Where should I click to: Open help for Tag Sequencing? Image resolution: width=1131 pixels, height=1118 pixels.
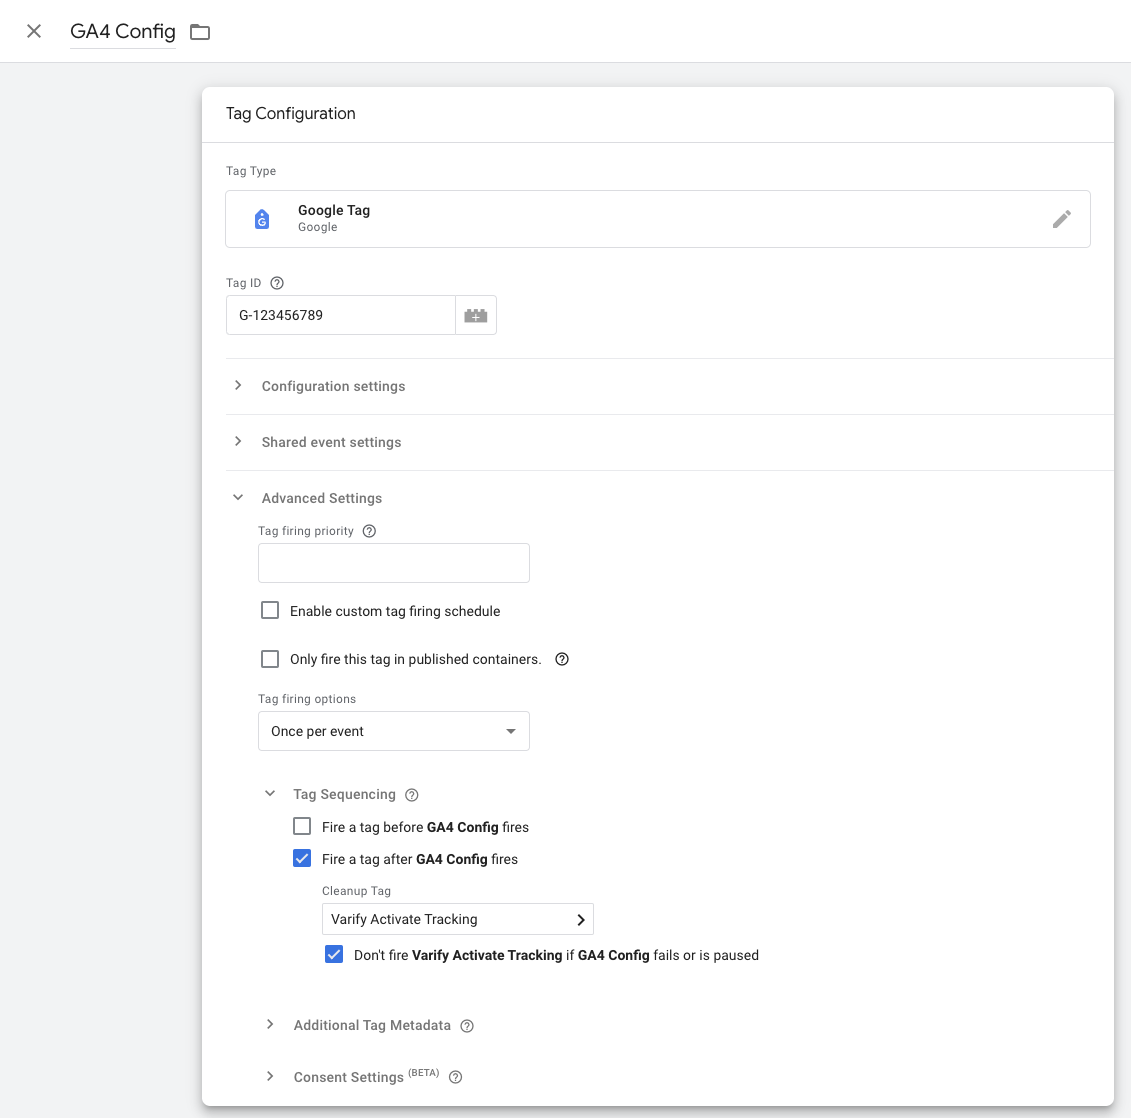click(412, 795)
